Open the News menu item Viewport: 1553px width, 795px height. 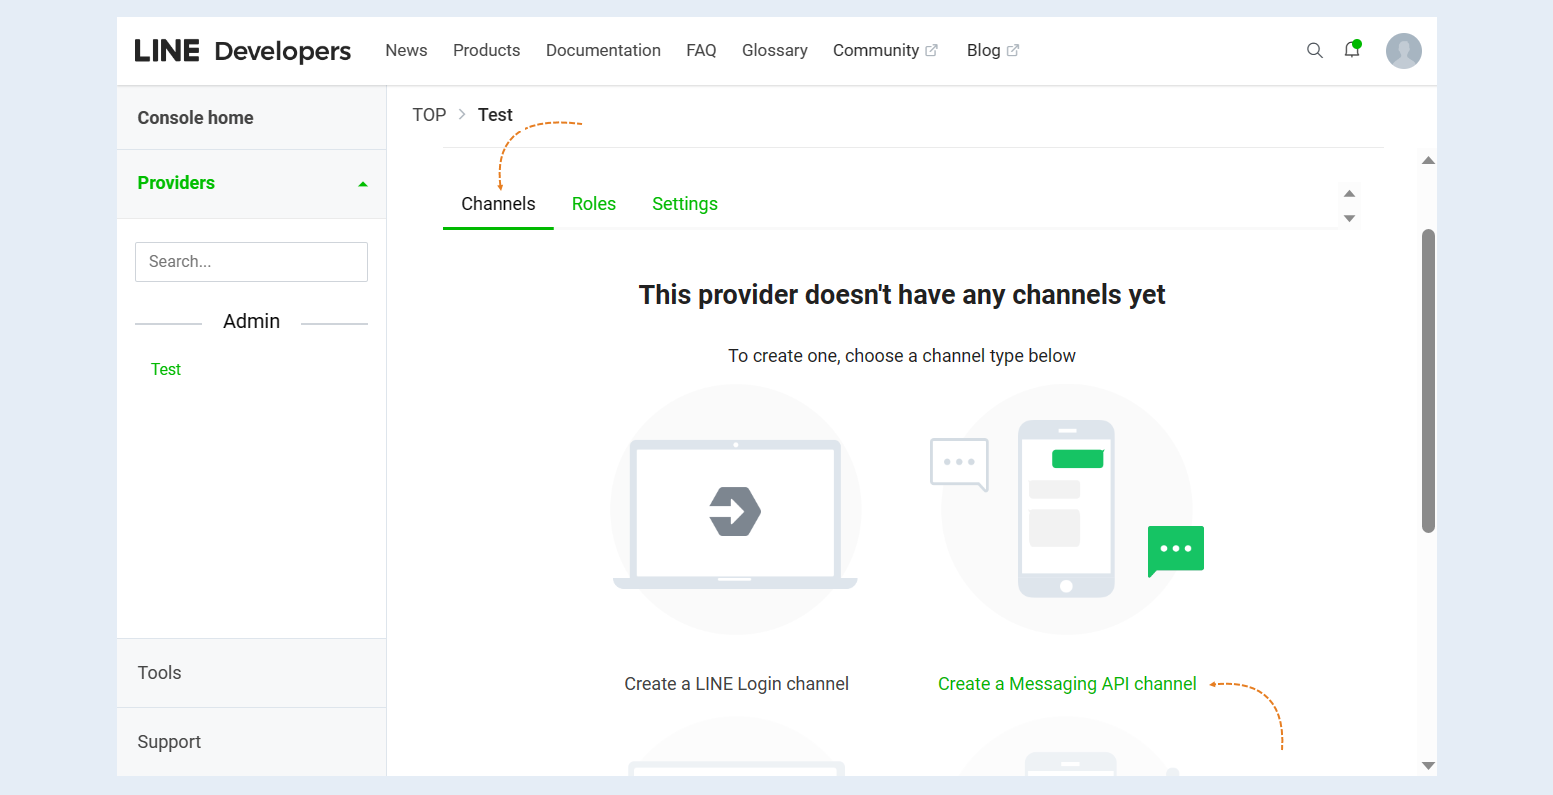[x=406, y=50]
